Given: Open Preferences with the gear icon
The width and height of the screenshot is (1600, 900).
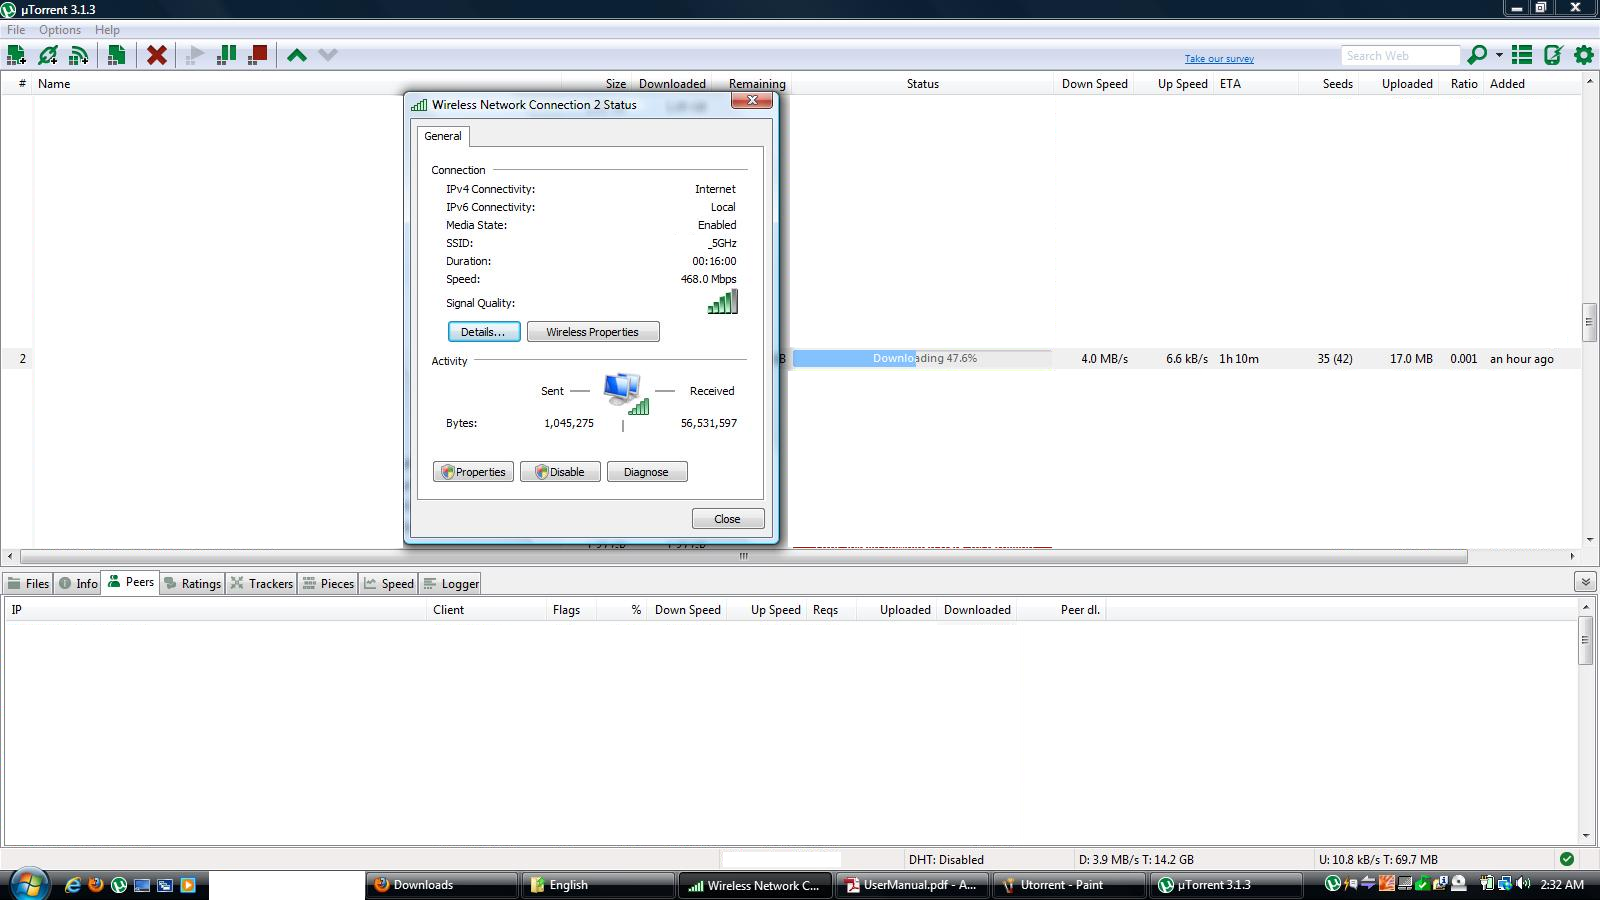Looking at the screenshot, I should 1584,56.
